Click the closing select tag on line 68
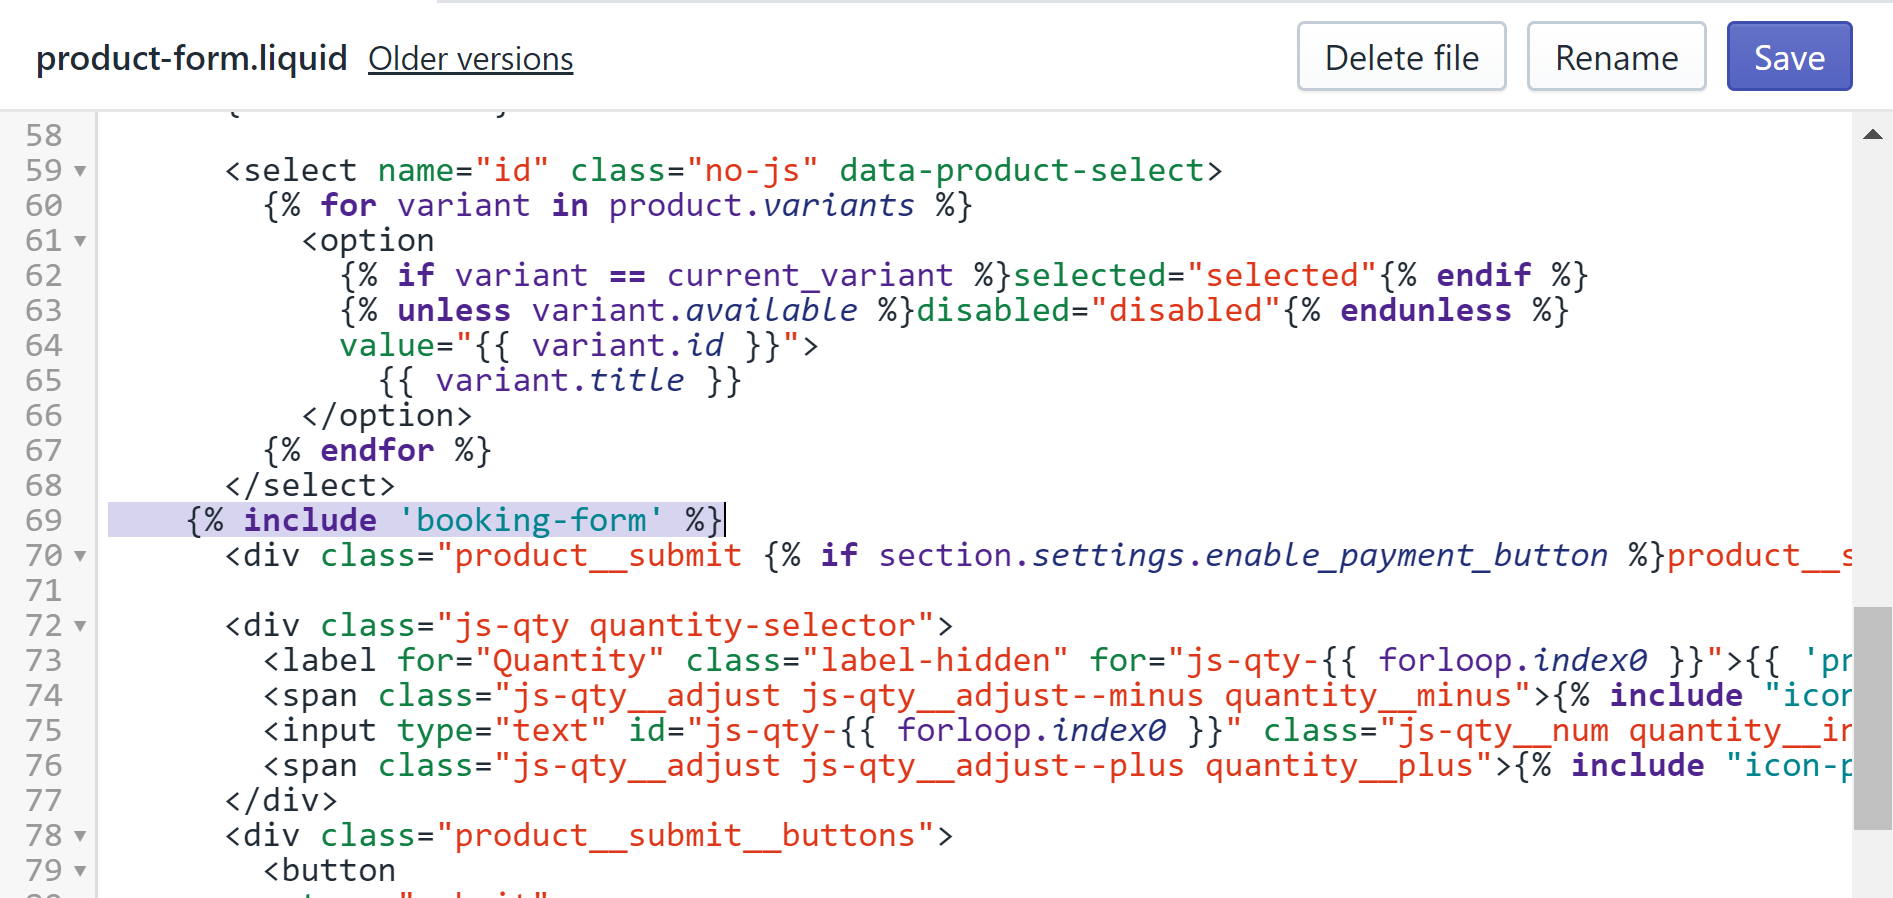Screen dimensions: 1893x898 point(310,485)
